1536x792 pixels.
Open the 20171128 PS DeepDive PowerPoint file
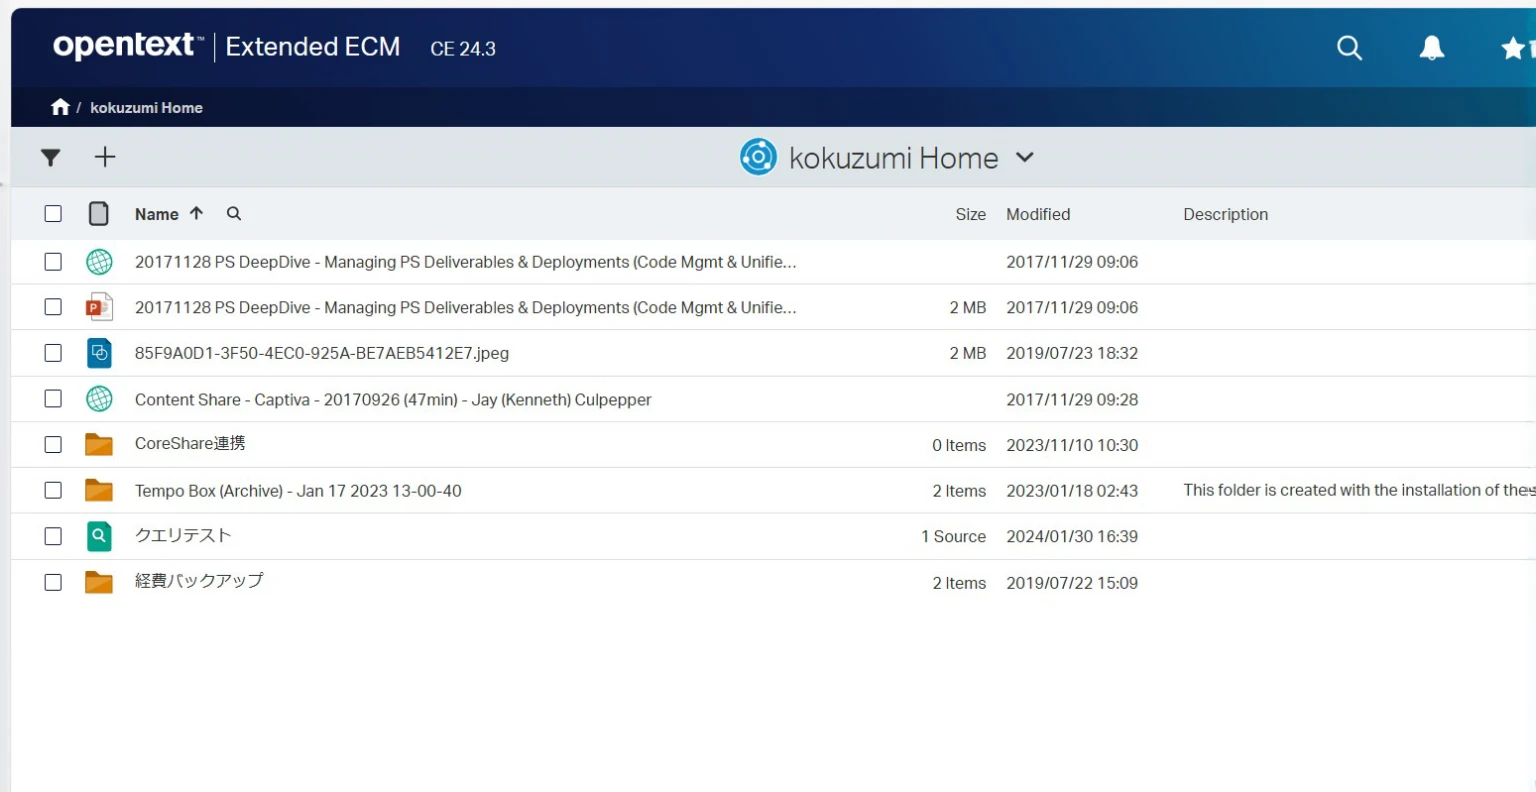(x=465, y=308)
